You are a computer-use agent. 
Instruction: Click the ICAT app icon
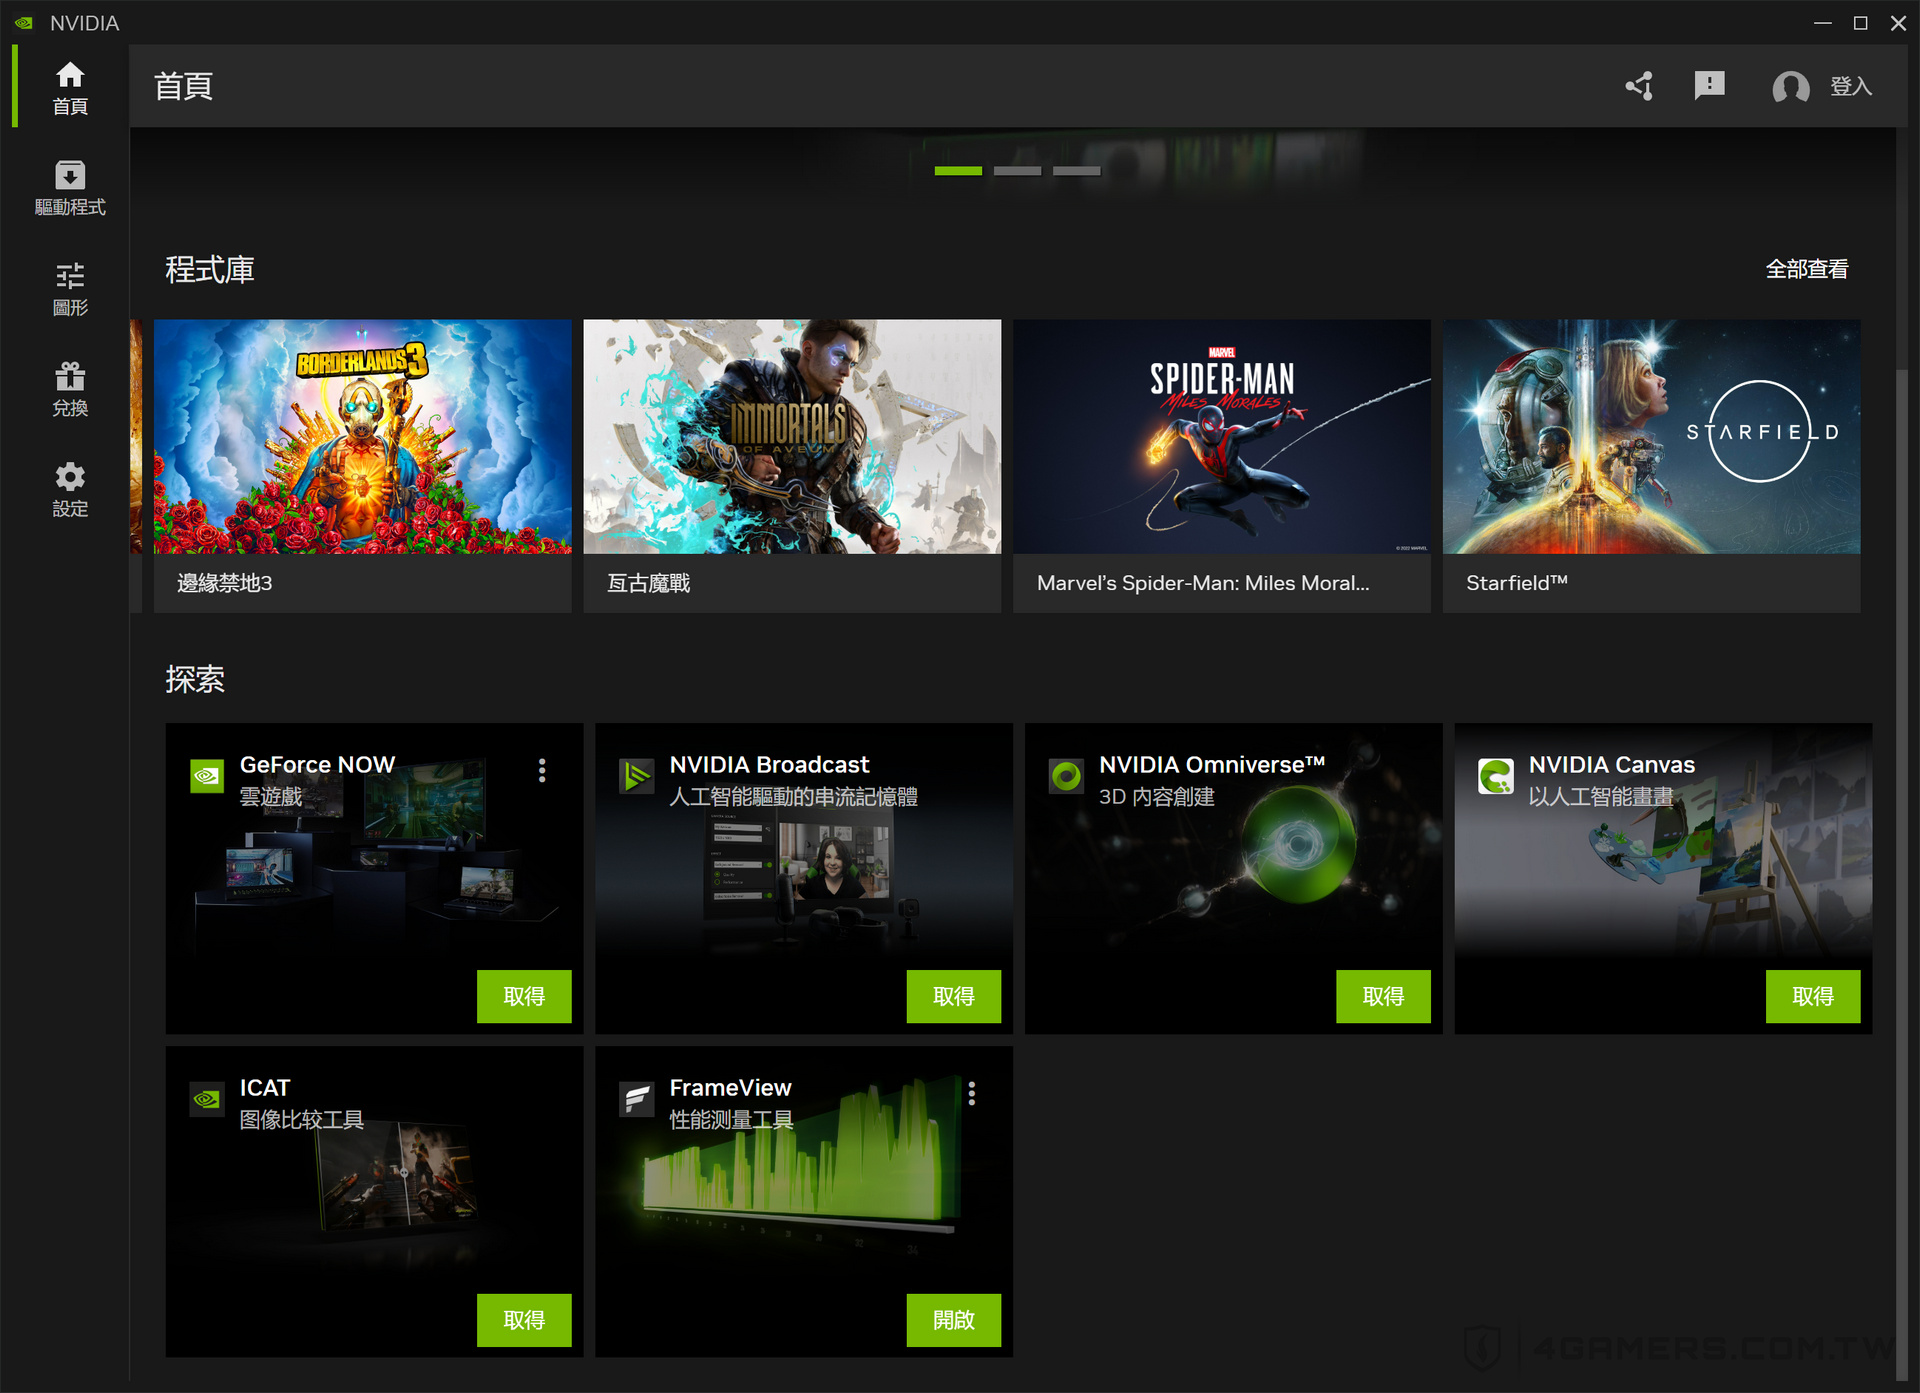tap(207, 1099)
